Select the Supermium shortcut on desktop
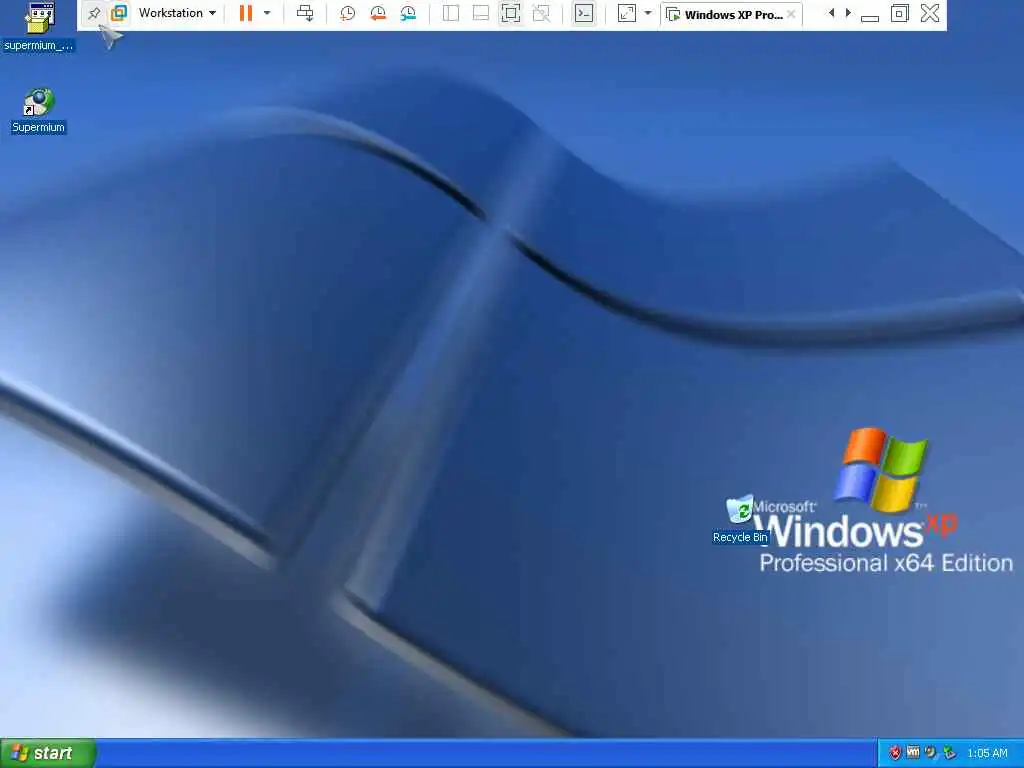Image resolution: width=1024 pixels, height=768 pixels. pos(39,111)
